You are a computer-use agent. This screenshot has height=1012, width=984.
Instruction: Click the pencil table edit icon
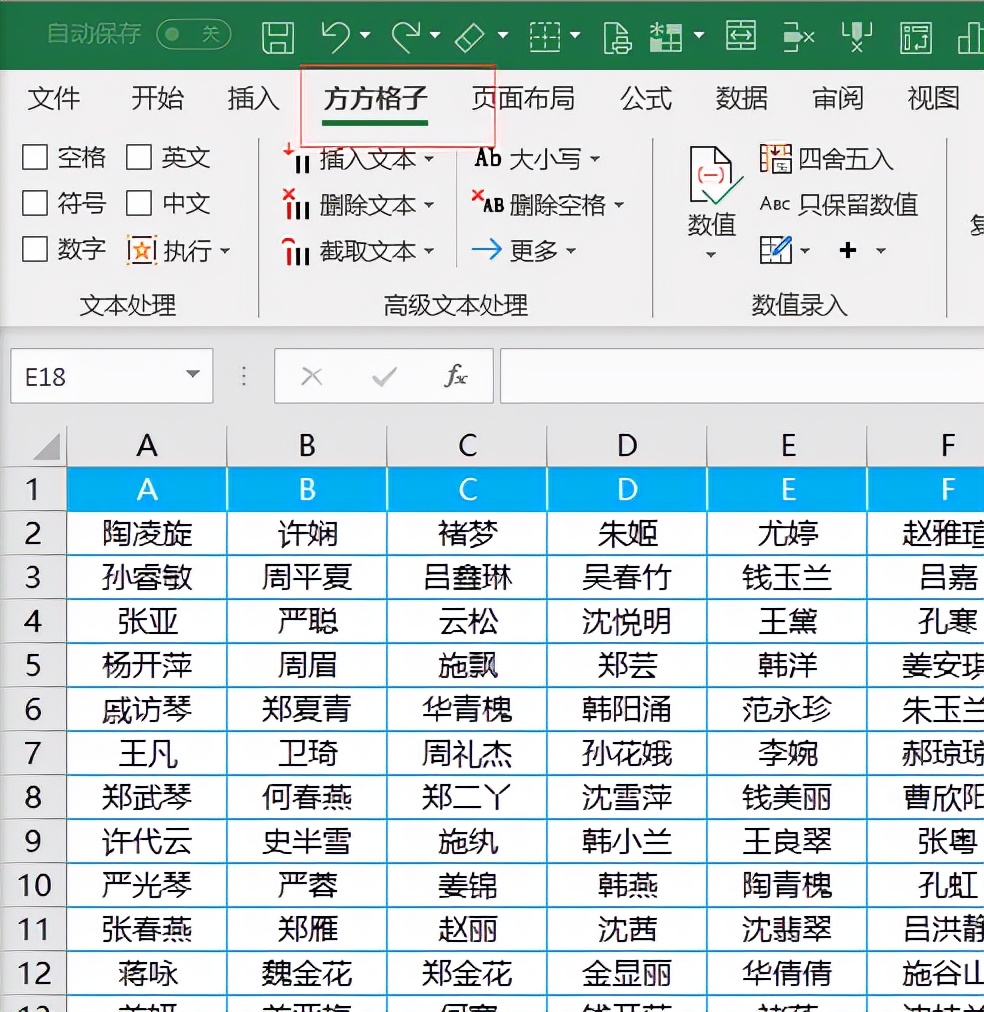tap(776, 250)
